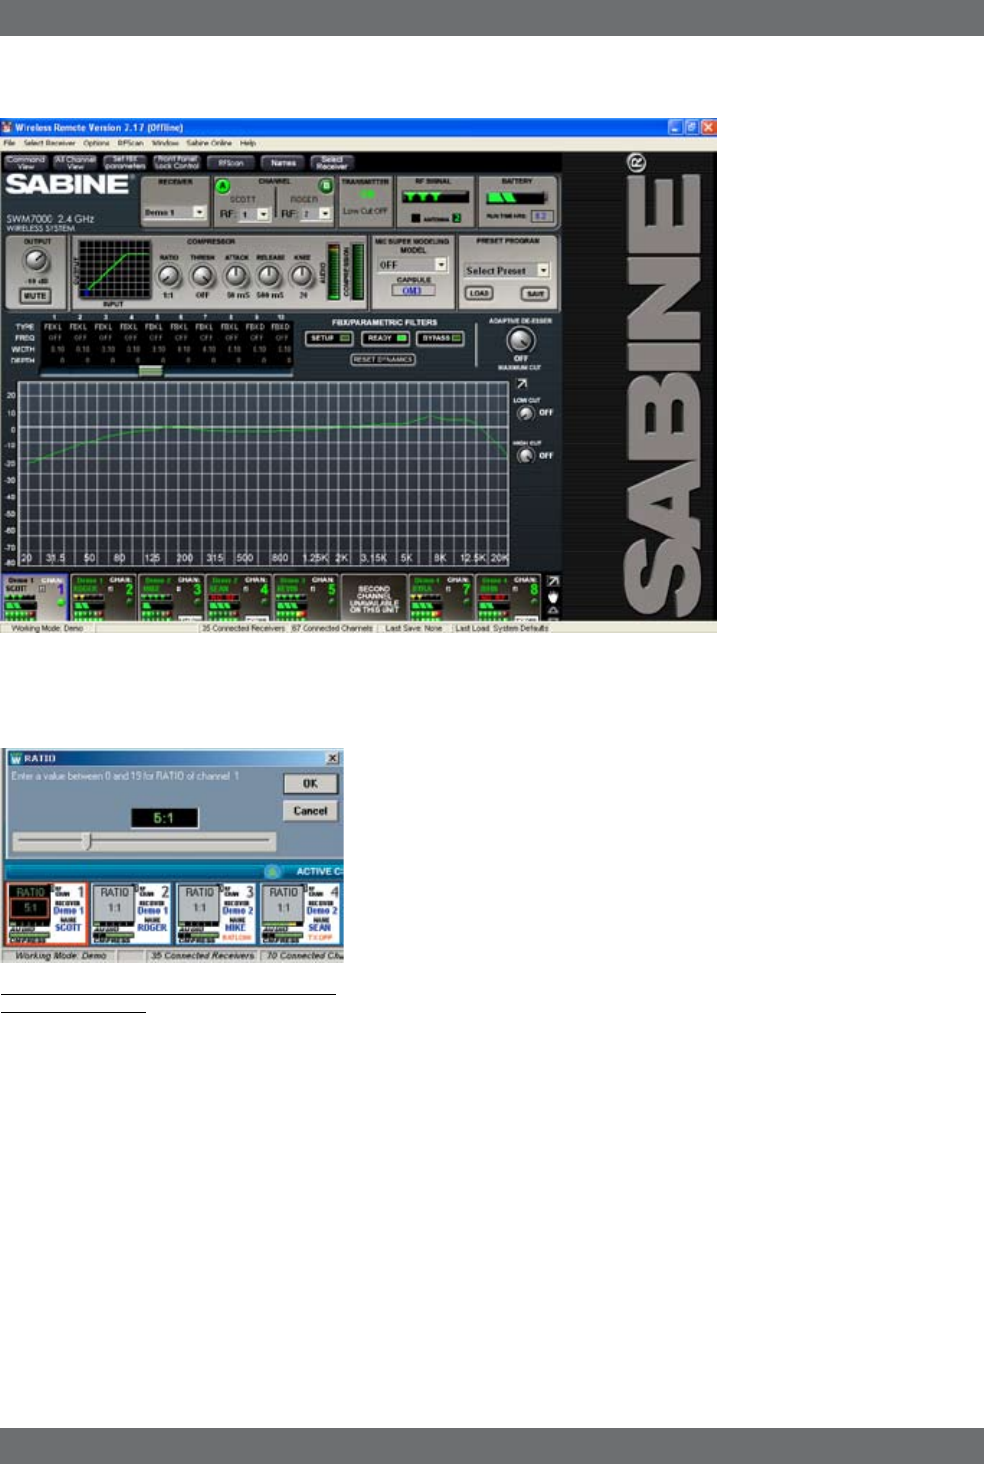Viewport: 984px width, 1464px height.
Task: Click the Names toolbar button
Action: click(283, 162)
